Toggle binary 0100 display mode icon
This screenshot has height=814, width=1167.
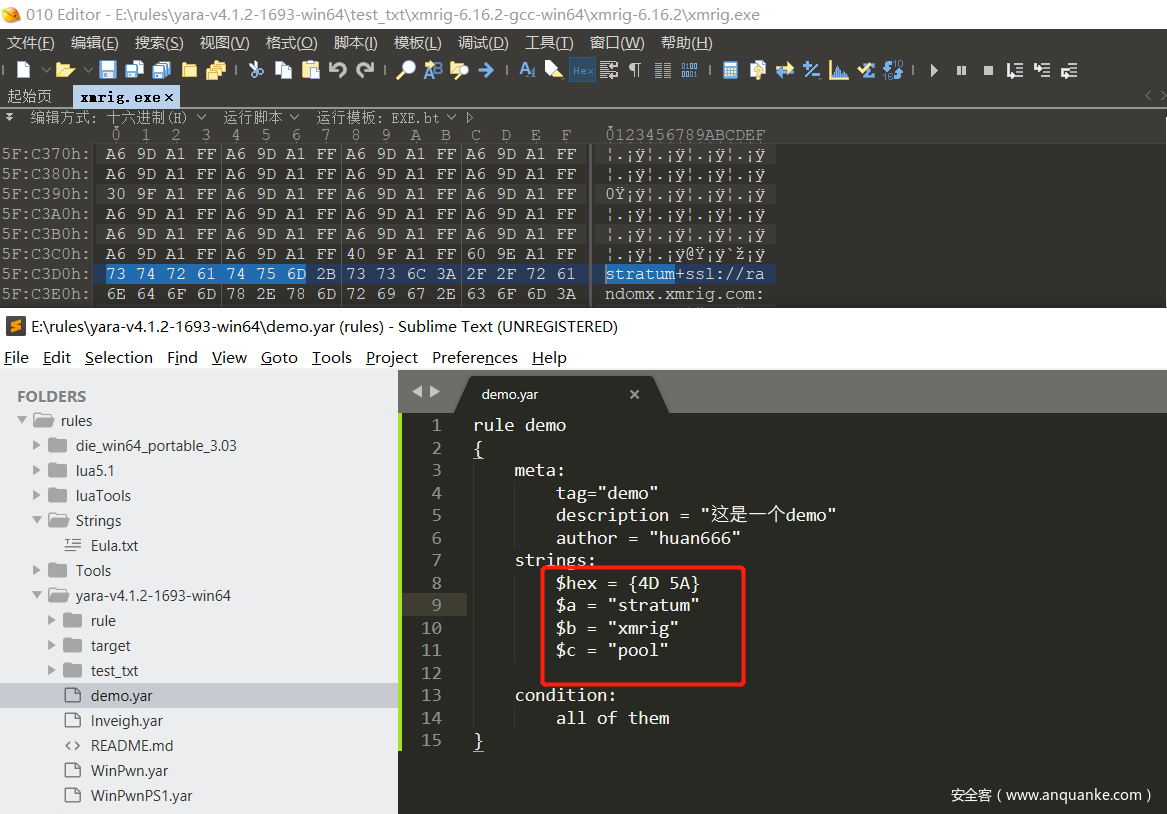[690, 70]
